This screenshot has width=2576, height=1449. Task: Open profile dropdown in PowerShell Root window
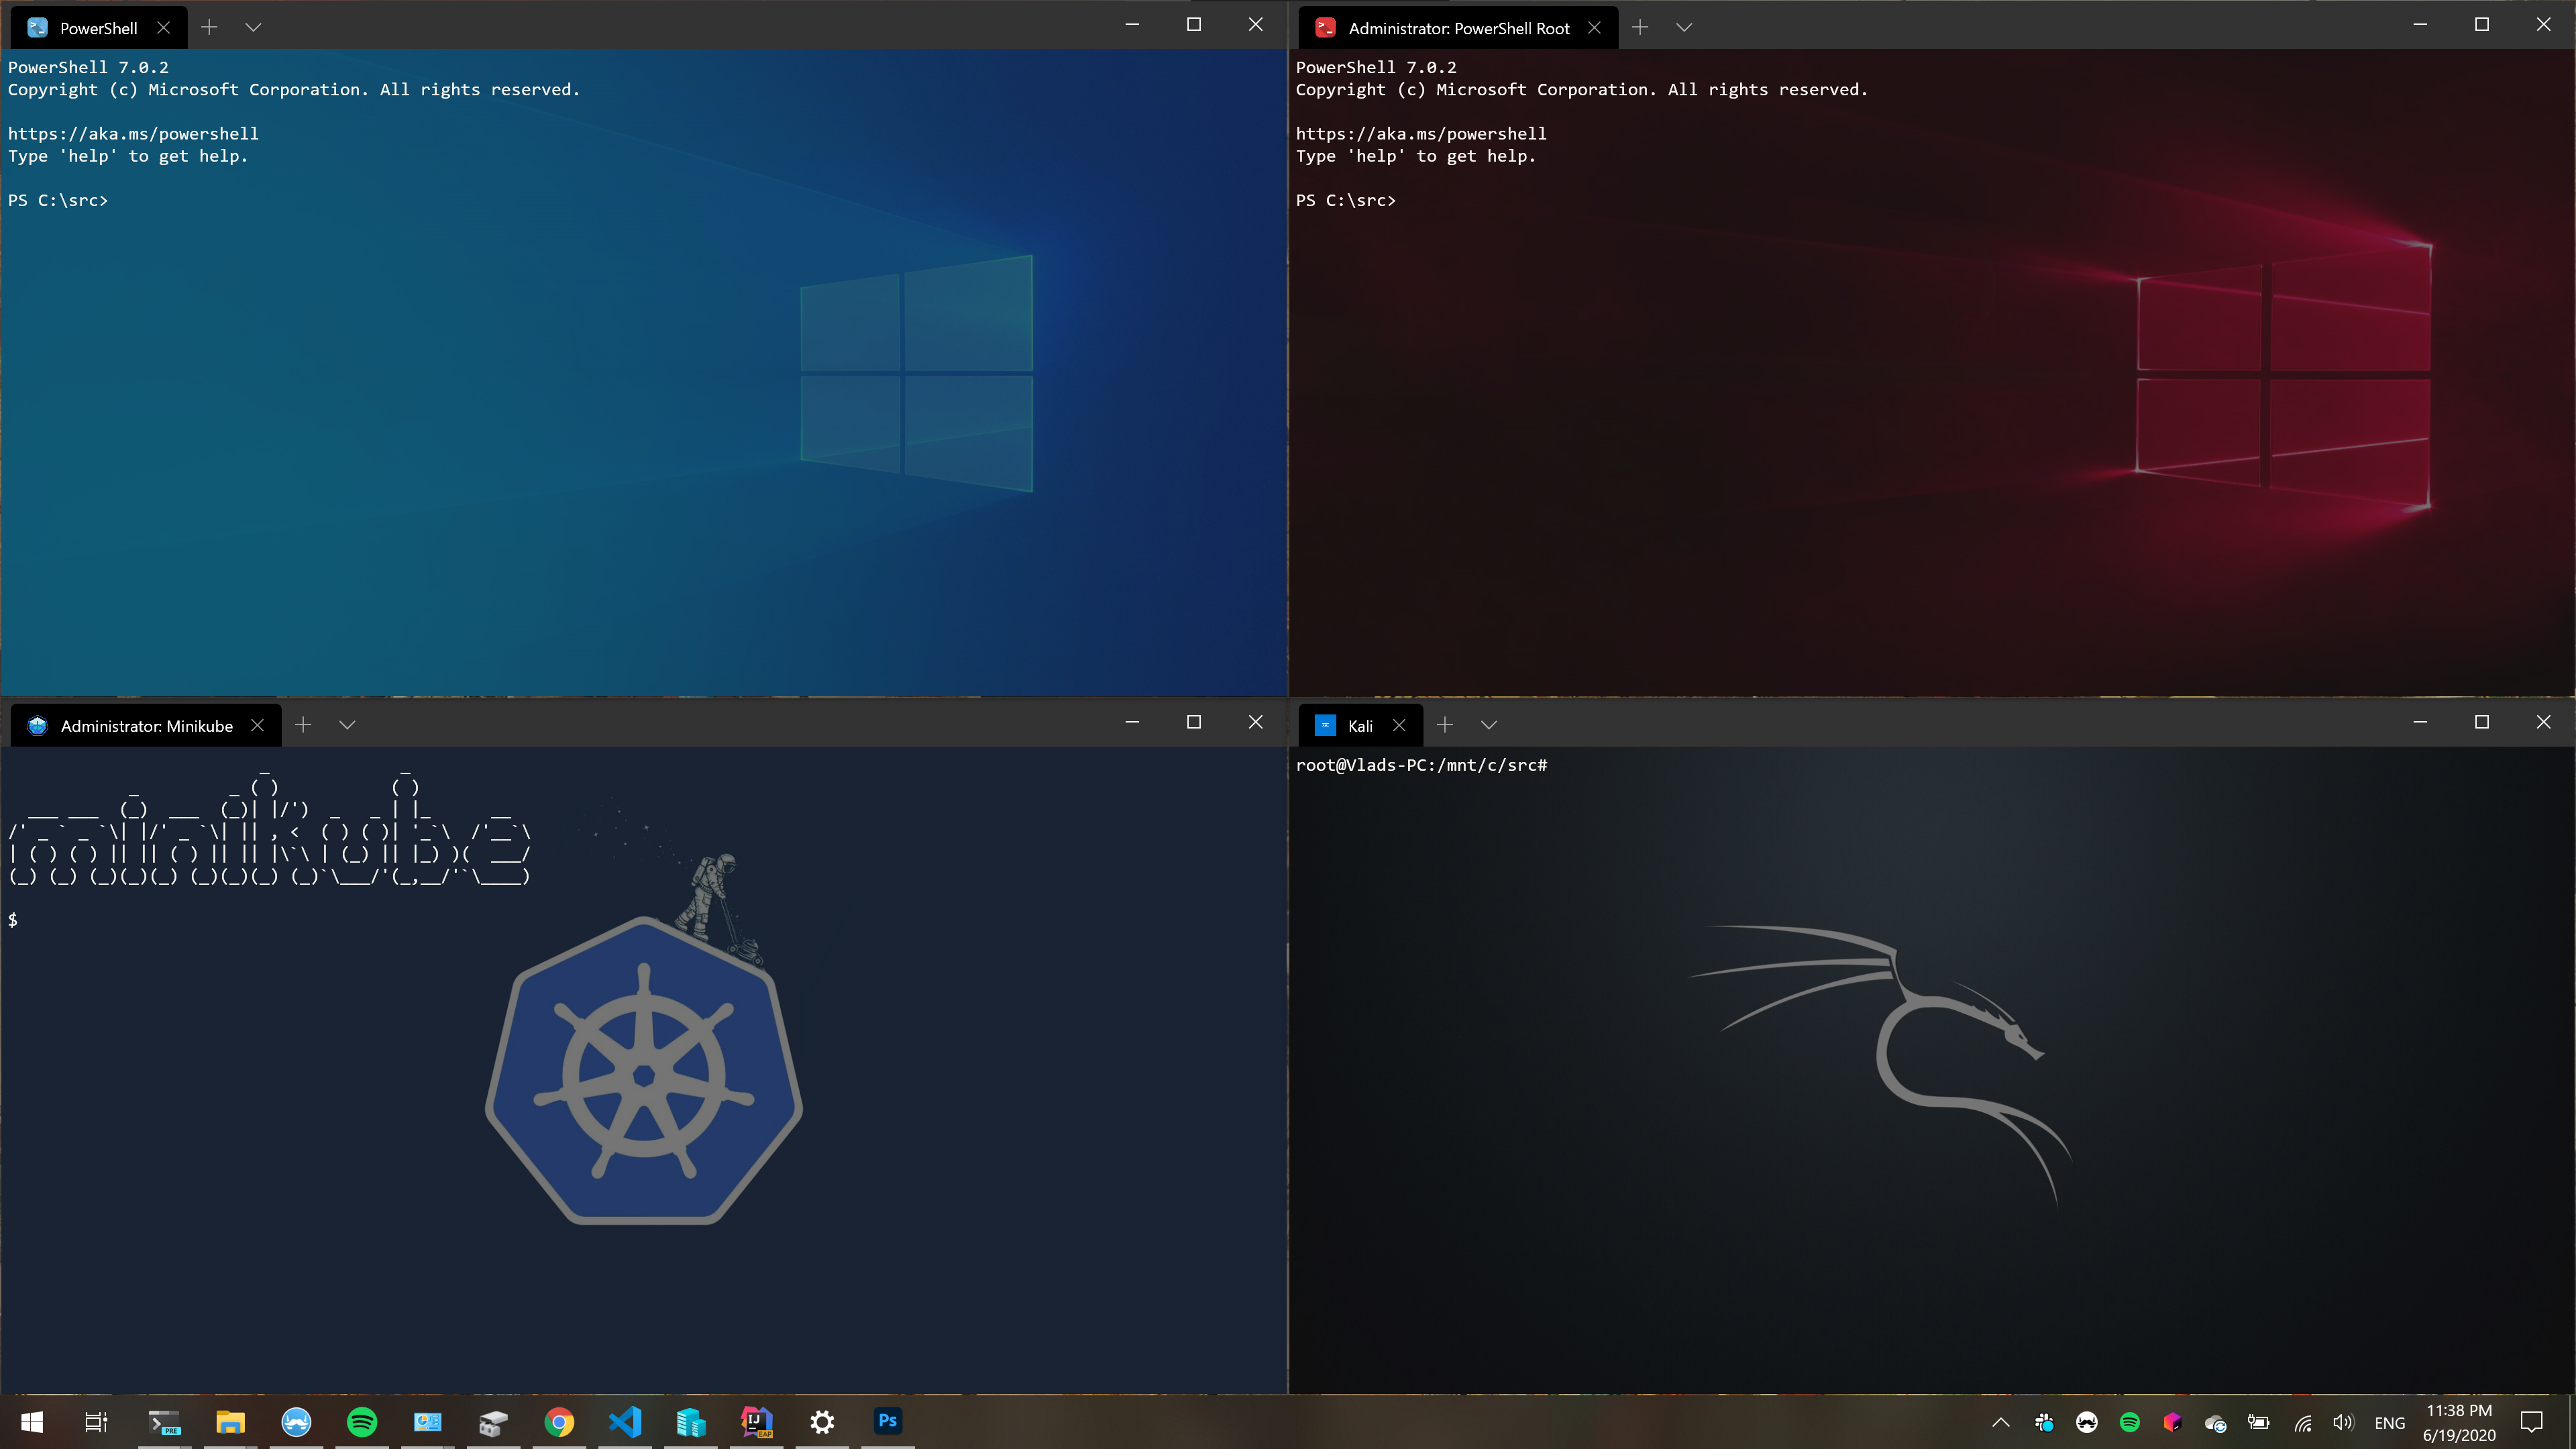coord(1684,27)
